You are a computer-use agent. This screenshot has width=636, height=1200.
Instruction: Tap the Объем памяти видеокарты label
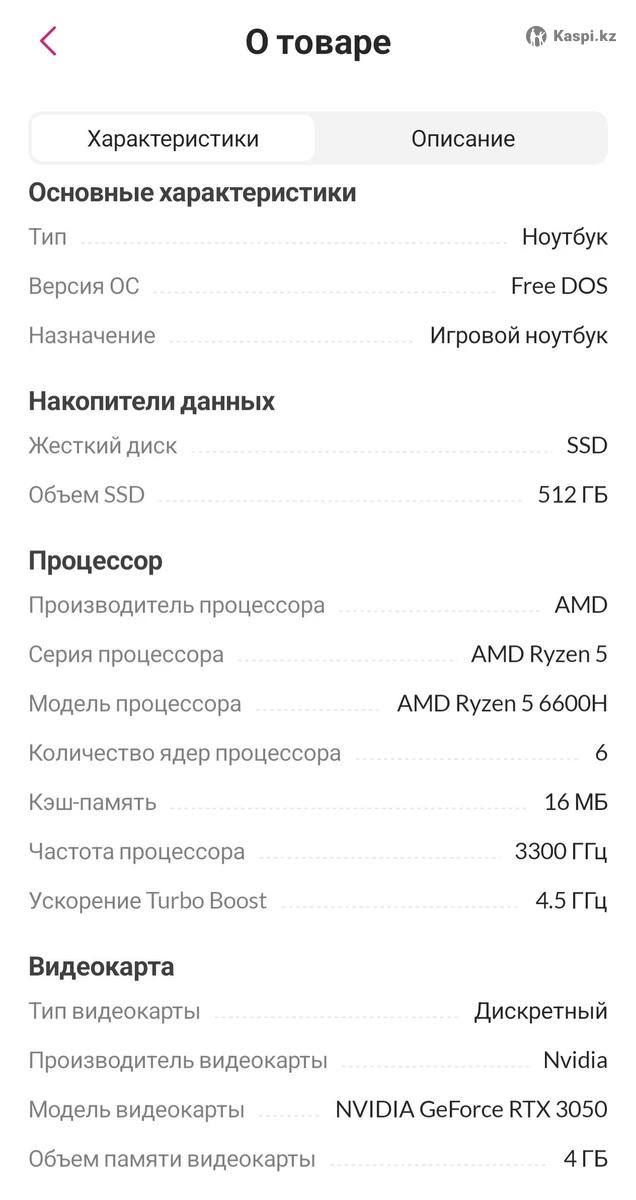171,1160
